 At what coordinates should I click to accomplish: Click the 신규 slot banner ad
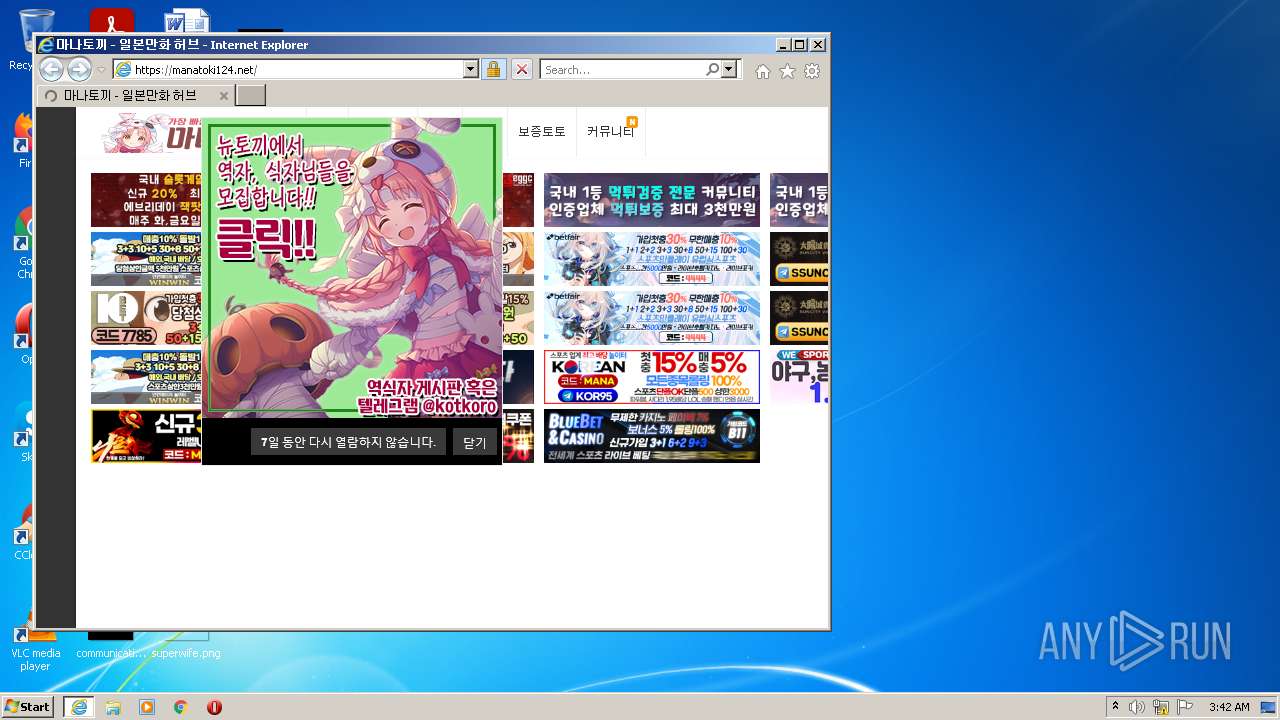(146, 436)
